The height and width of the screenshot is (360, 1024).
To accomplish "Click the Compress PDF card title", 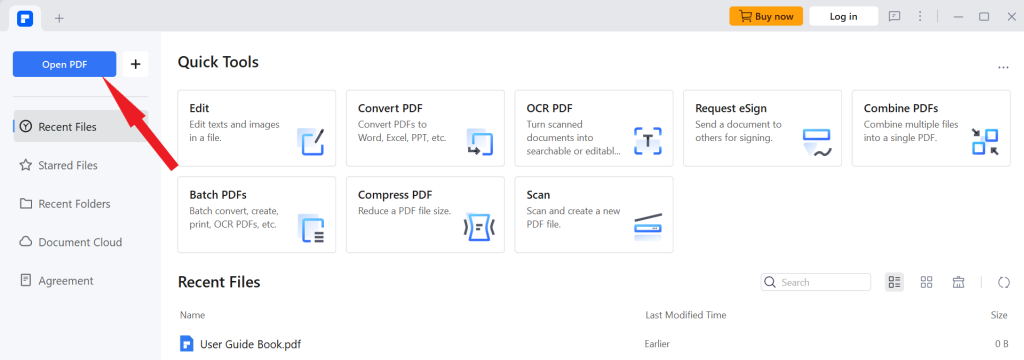I will (395, 195).
